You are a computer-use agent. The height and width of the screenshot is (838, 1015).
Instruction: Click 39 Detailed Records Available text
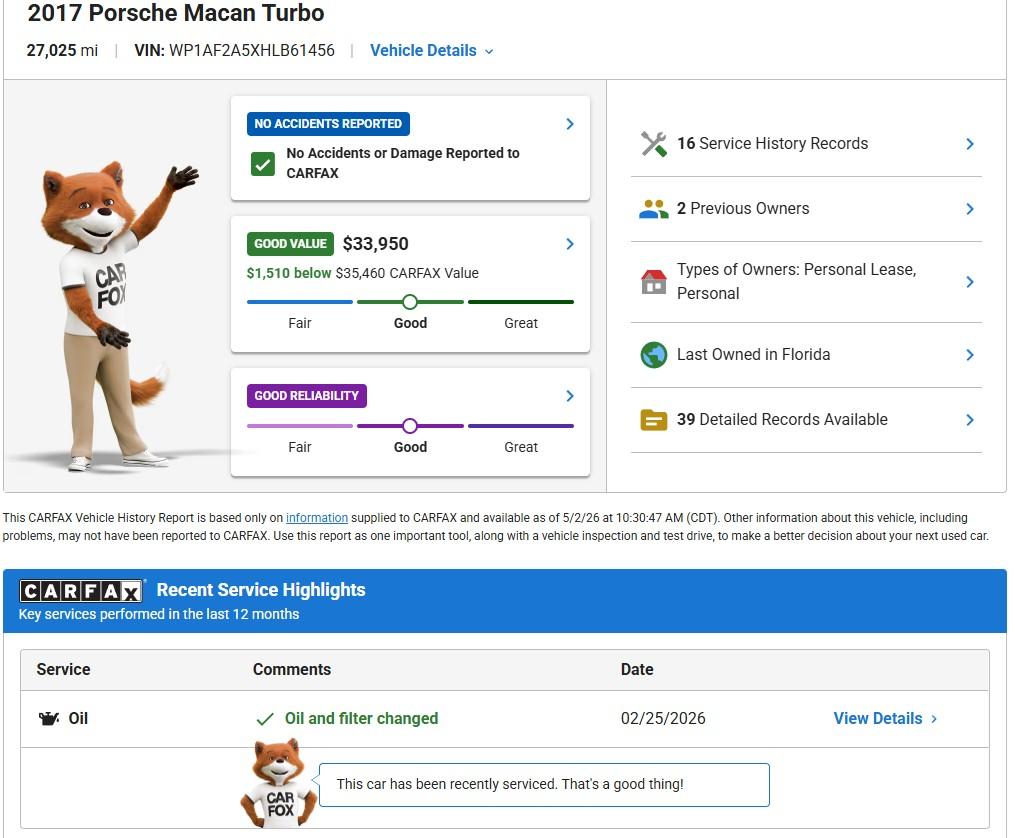pos(782,419)
